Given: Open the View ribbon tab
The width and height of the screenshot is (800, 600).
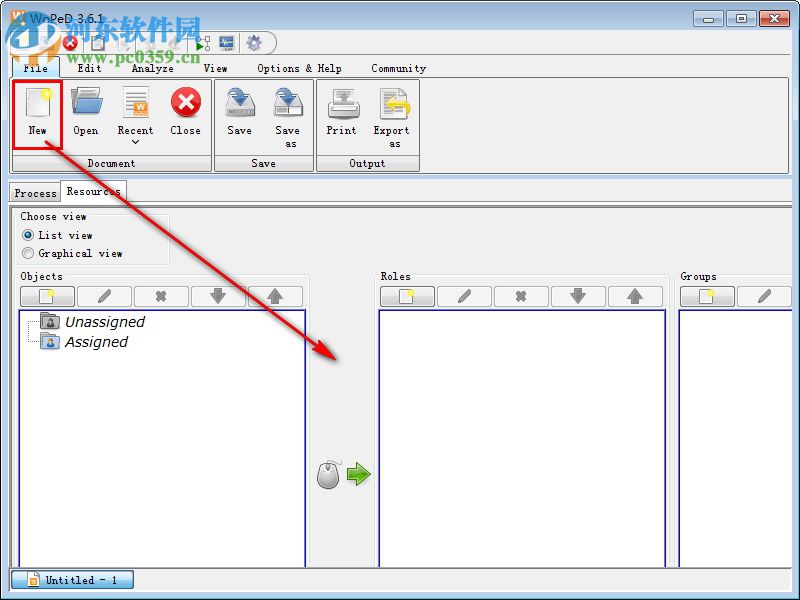Looking at the screenshot, I should pos(215,68).
